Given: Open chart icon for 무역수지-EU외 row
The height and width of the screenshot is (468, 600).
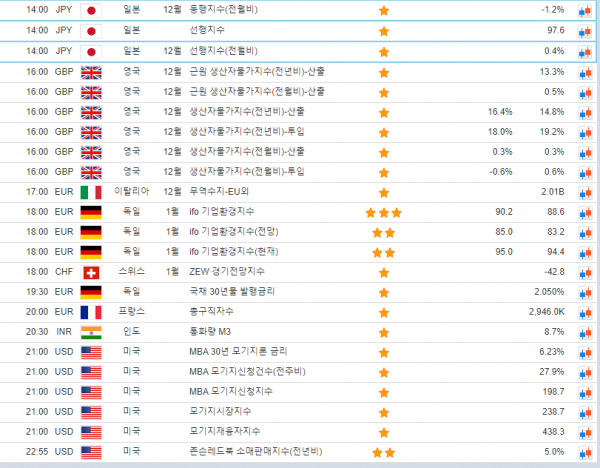Looking at the screenshot, I should click(x=585, y=192).
